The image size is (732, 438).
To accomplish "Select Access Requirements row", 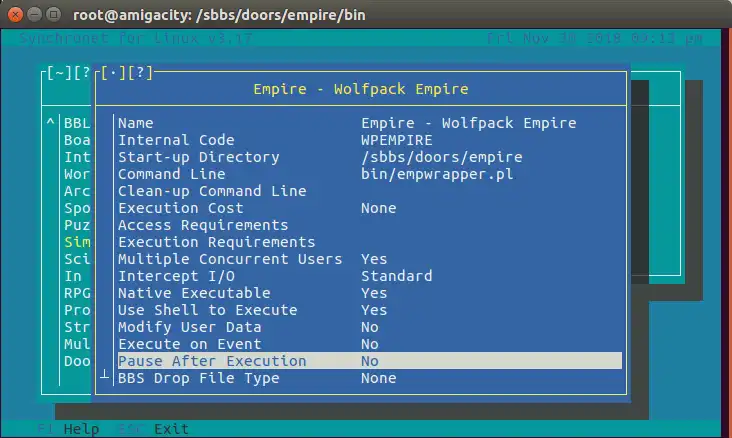I will click(369, 225).
